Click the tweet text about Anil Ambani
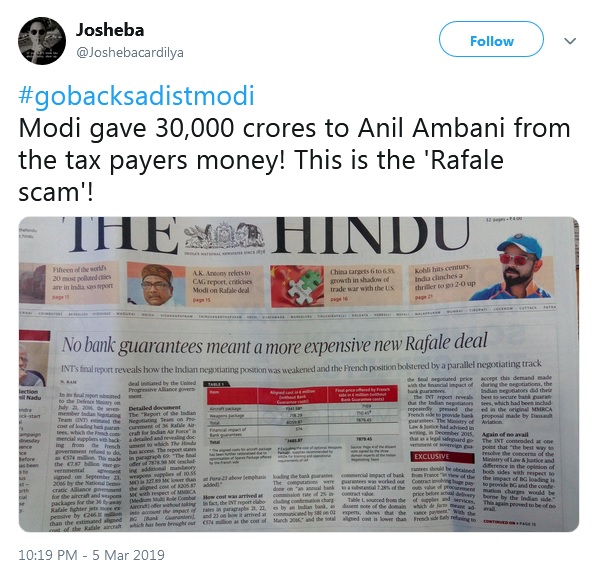Viewport: 601px width, 571px height. [294, 160]
